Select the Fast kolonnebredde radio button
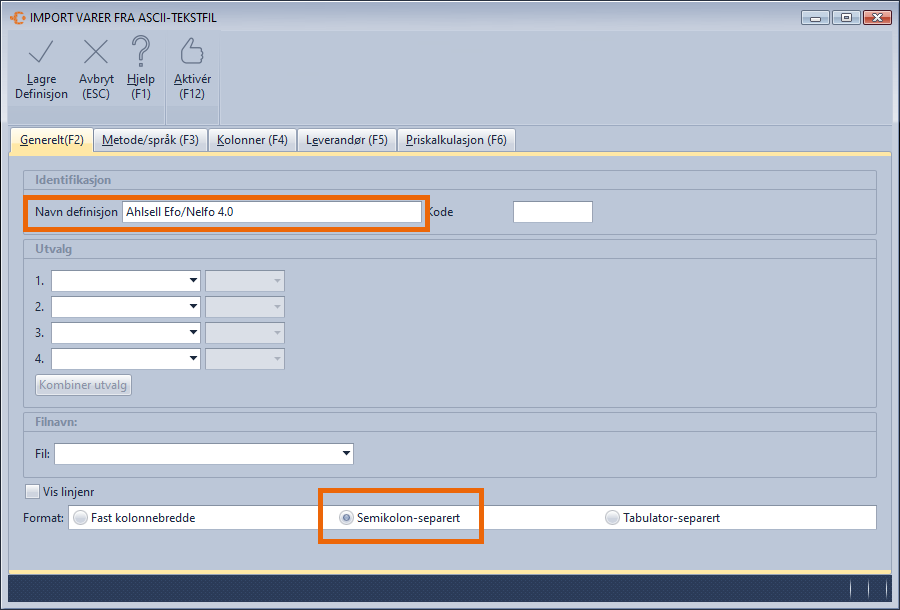The width and height of the screenshot is (900, 610). click(81, 518)
